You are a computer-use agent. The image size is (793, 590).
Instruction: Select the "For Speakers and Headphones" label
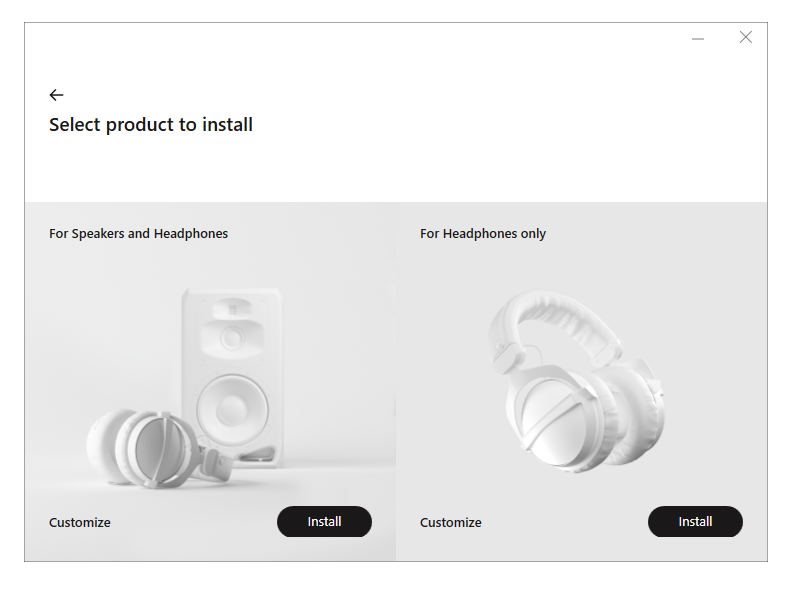coord(139,234)
